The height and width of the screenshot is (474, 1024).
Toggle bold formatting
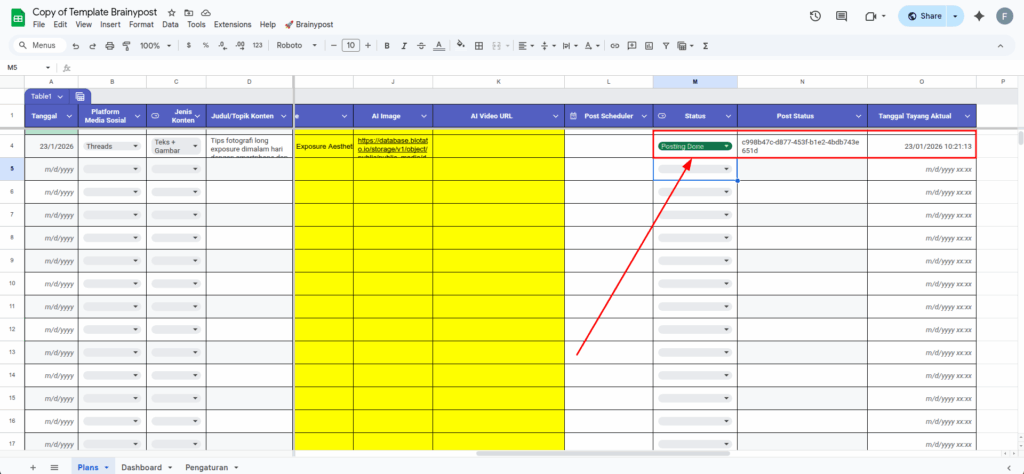tap(386, 45)
